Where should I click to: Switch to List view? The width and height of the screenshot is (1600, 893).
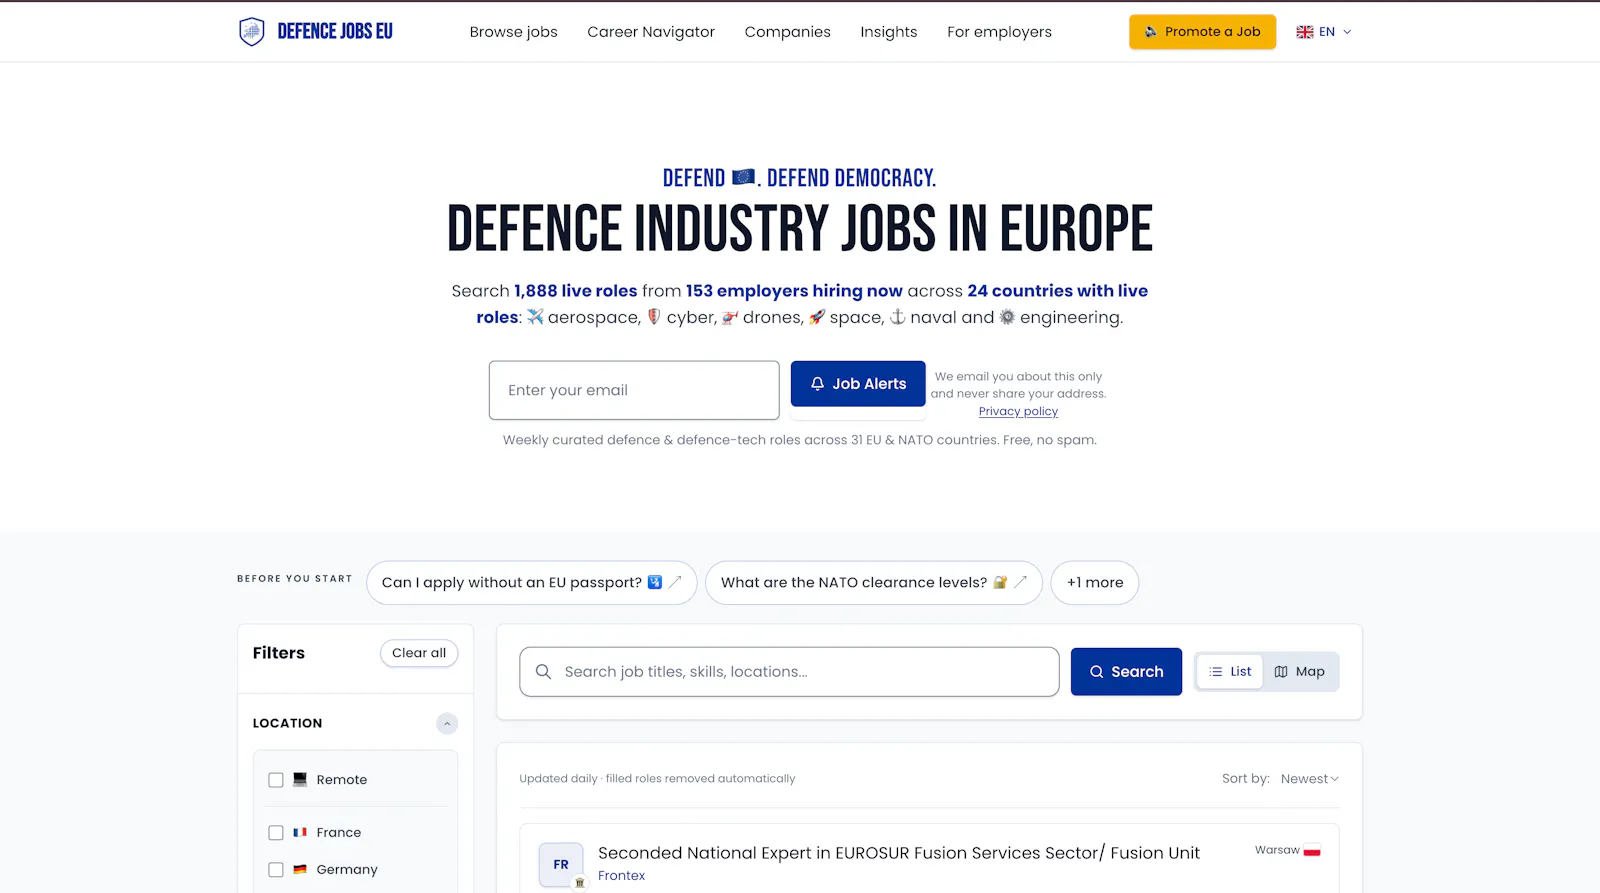tap(1230, 672)
